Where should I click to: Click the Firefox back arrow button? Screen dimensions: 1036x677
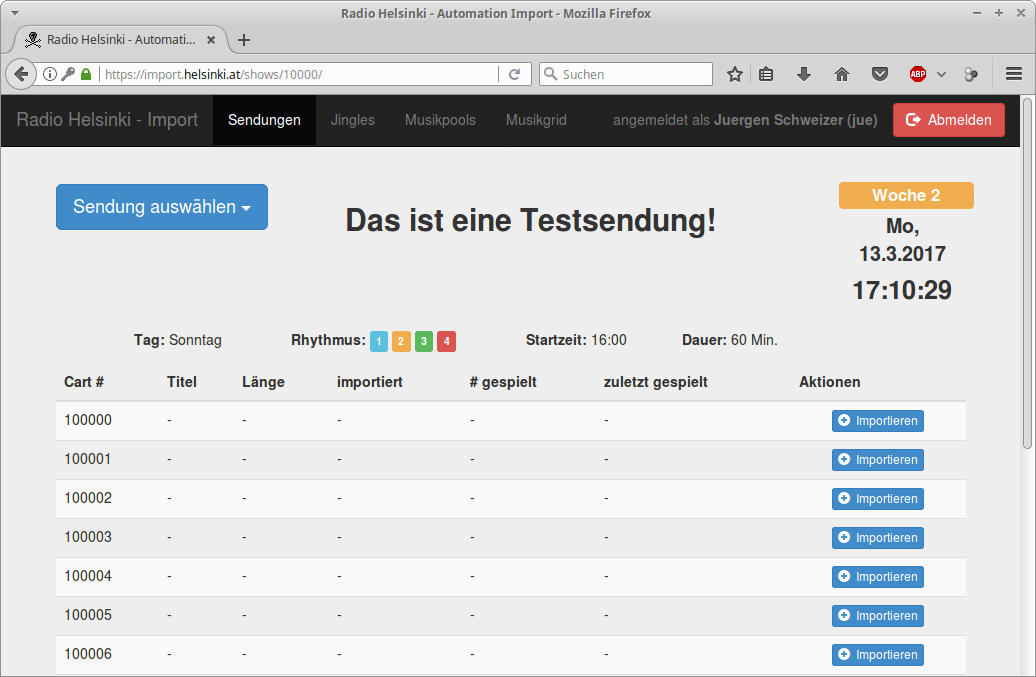[20, 75]
